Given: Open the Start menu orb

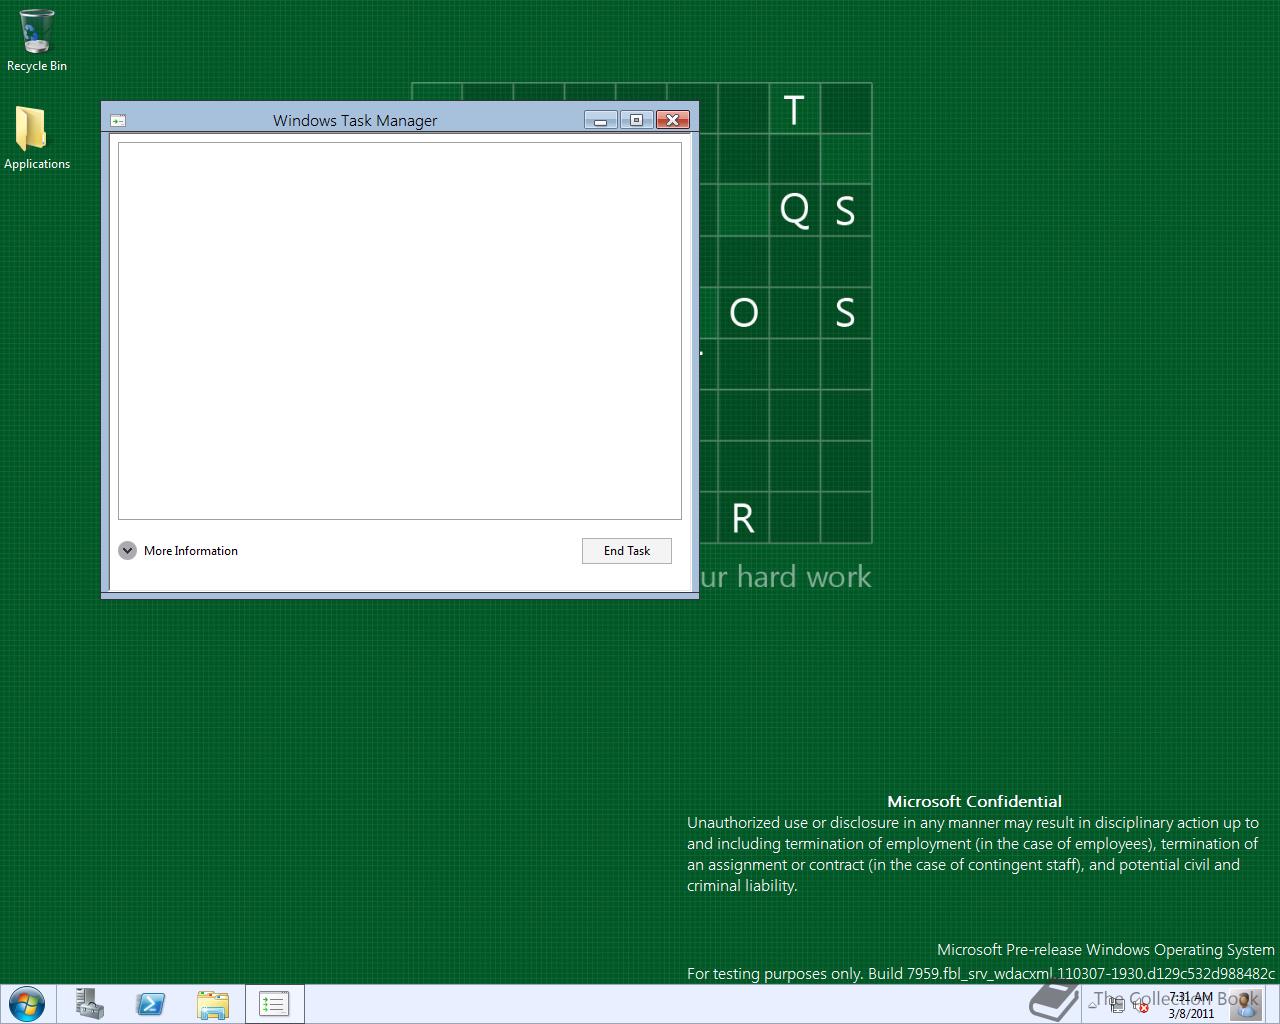Looking at the screenshot, I should pyautogui.click(x=25, y=1003).
